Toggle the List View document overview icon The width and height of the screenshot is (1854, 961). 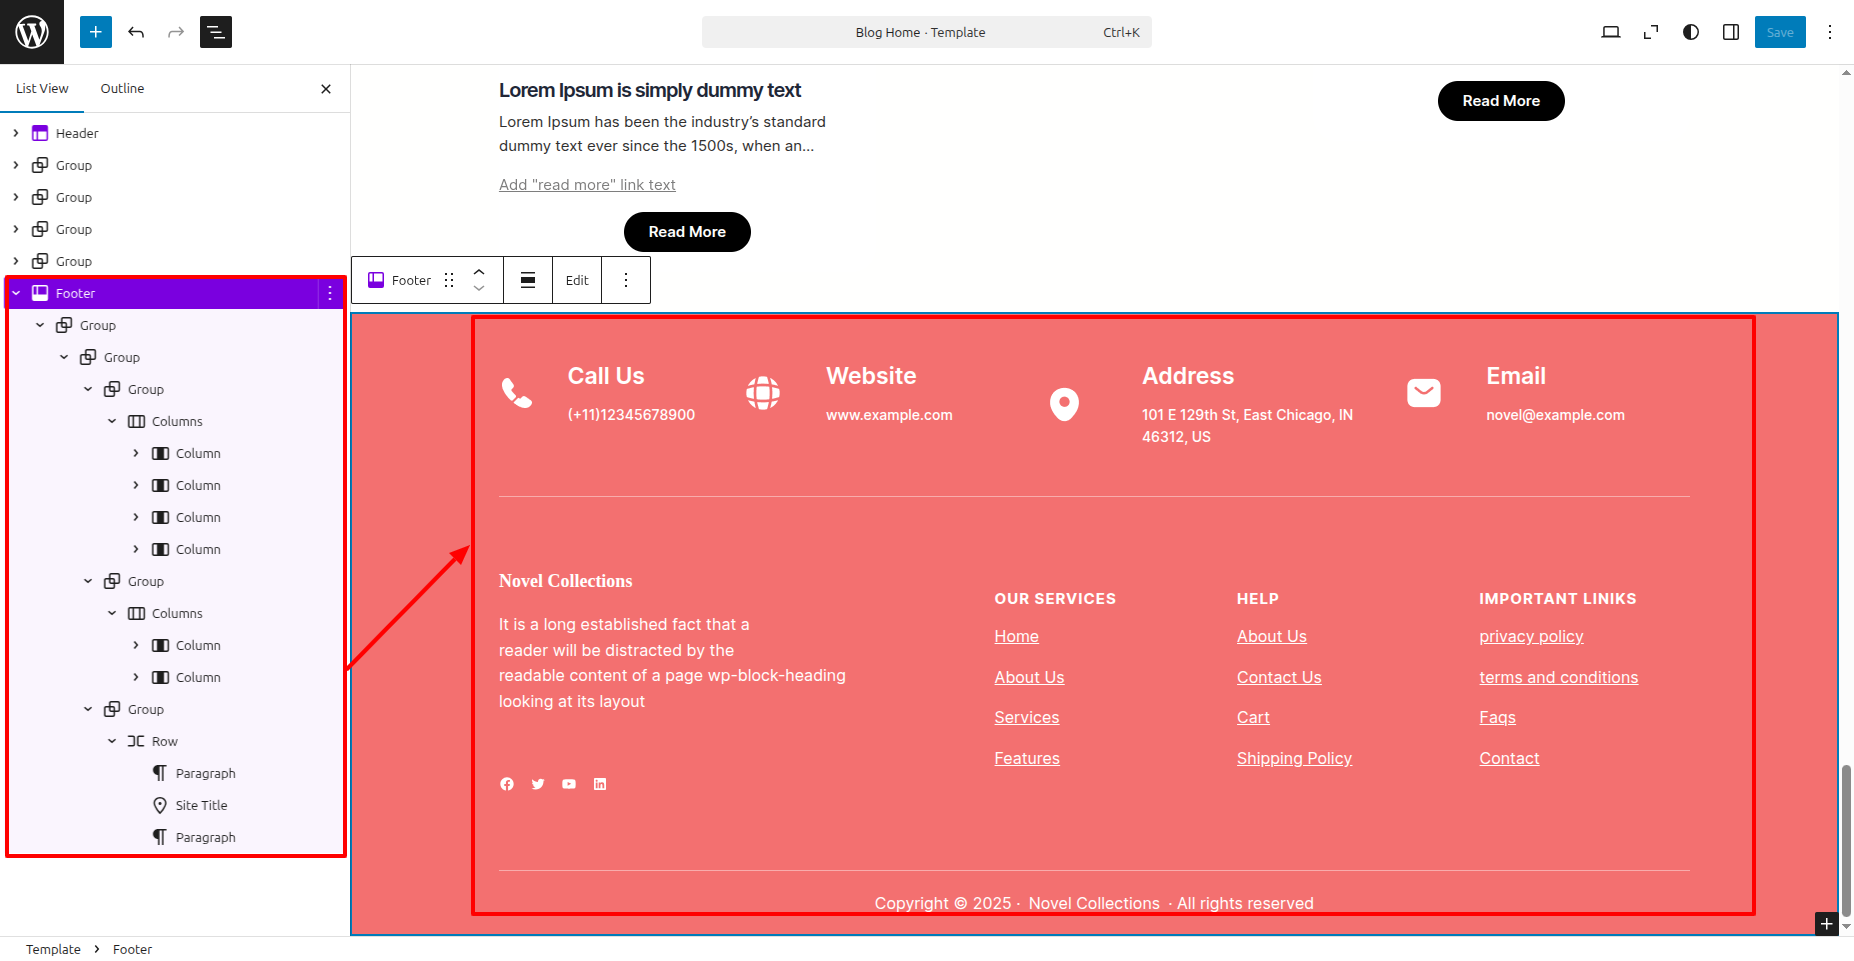(x=216, y=32)
